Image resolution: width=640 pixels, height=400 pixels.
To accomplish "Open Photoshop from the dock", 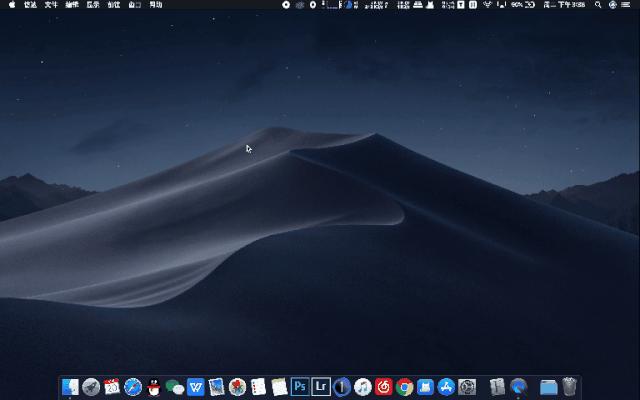I will [300, 387].
